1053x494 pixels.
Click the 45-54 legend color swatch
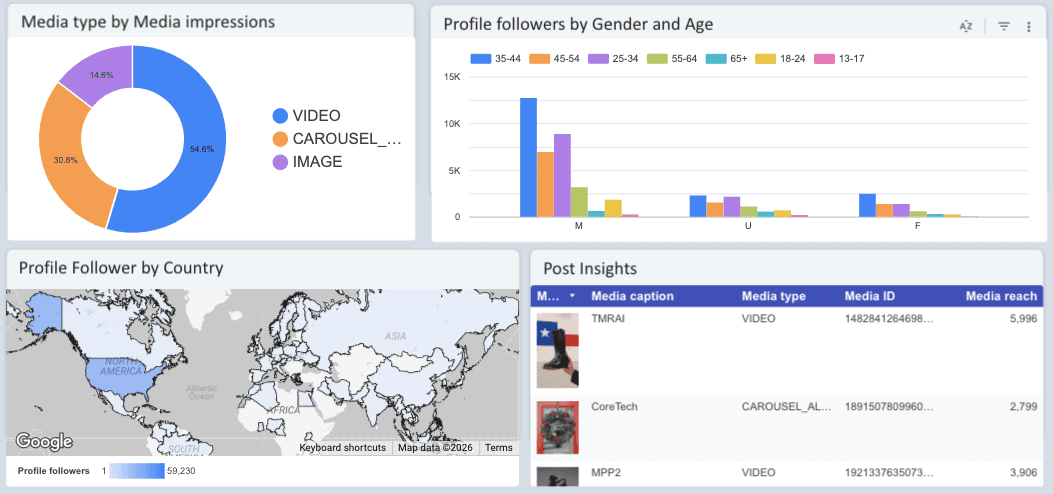539,59
